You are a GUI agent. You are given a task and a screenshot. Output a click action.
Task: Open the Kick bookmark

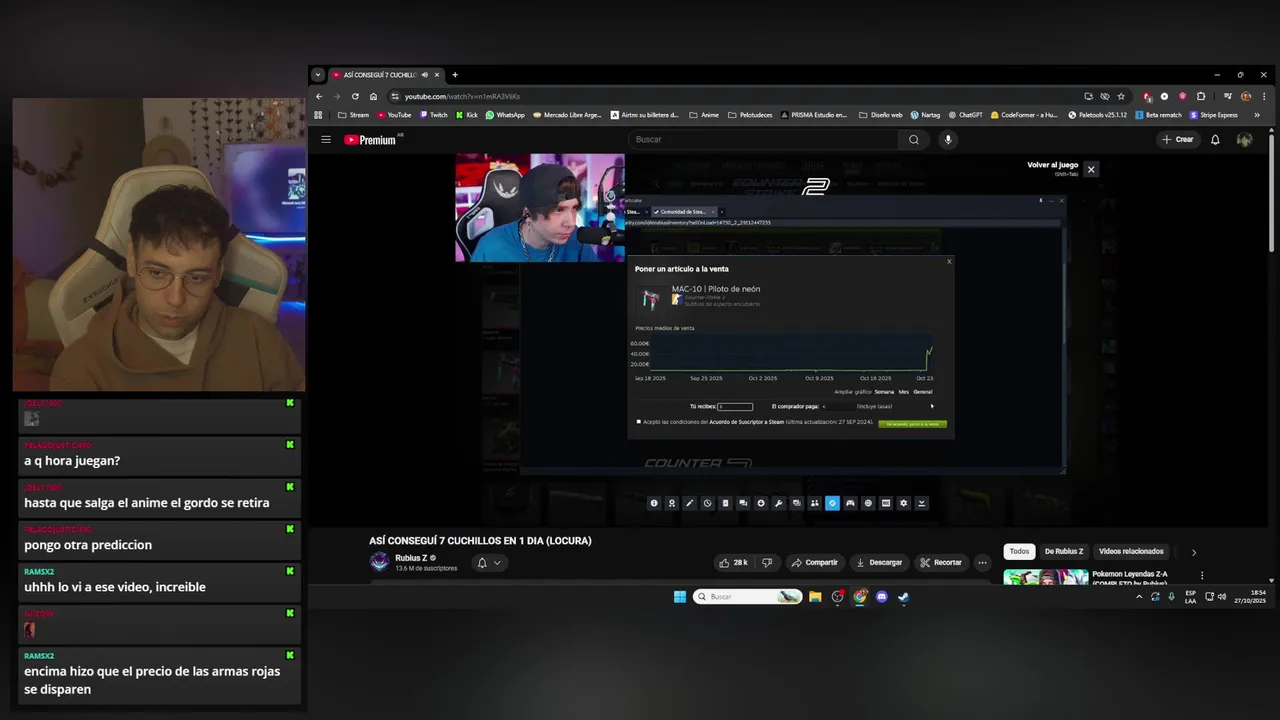point(467,115)
